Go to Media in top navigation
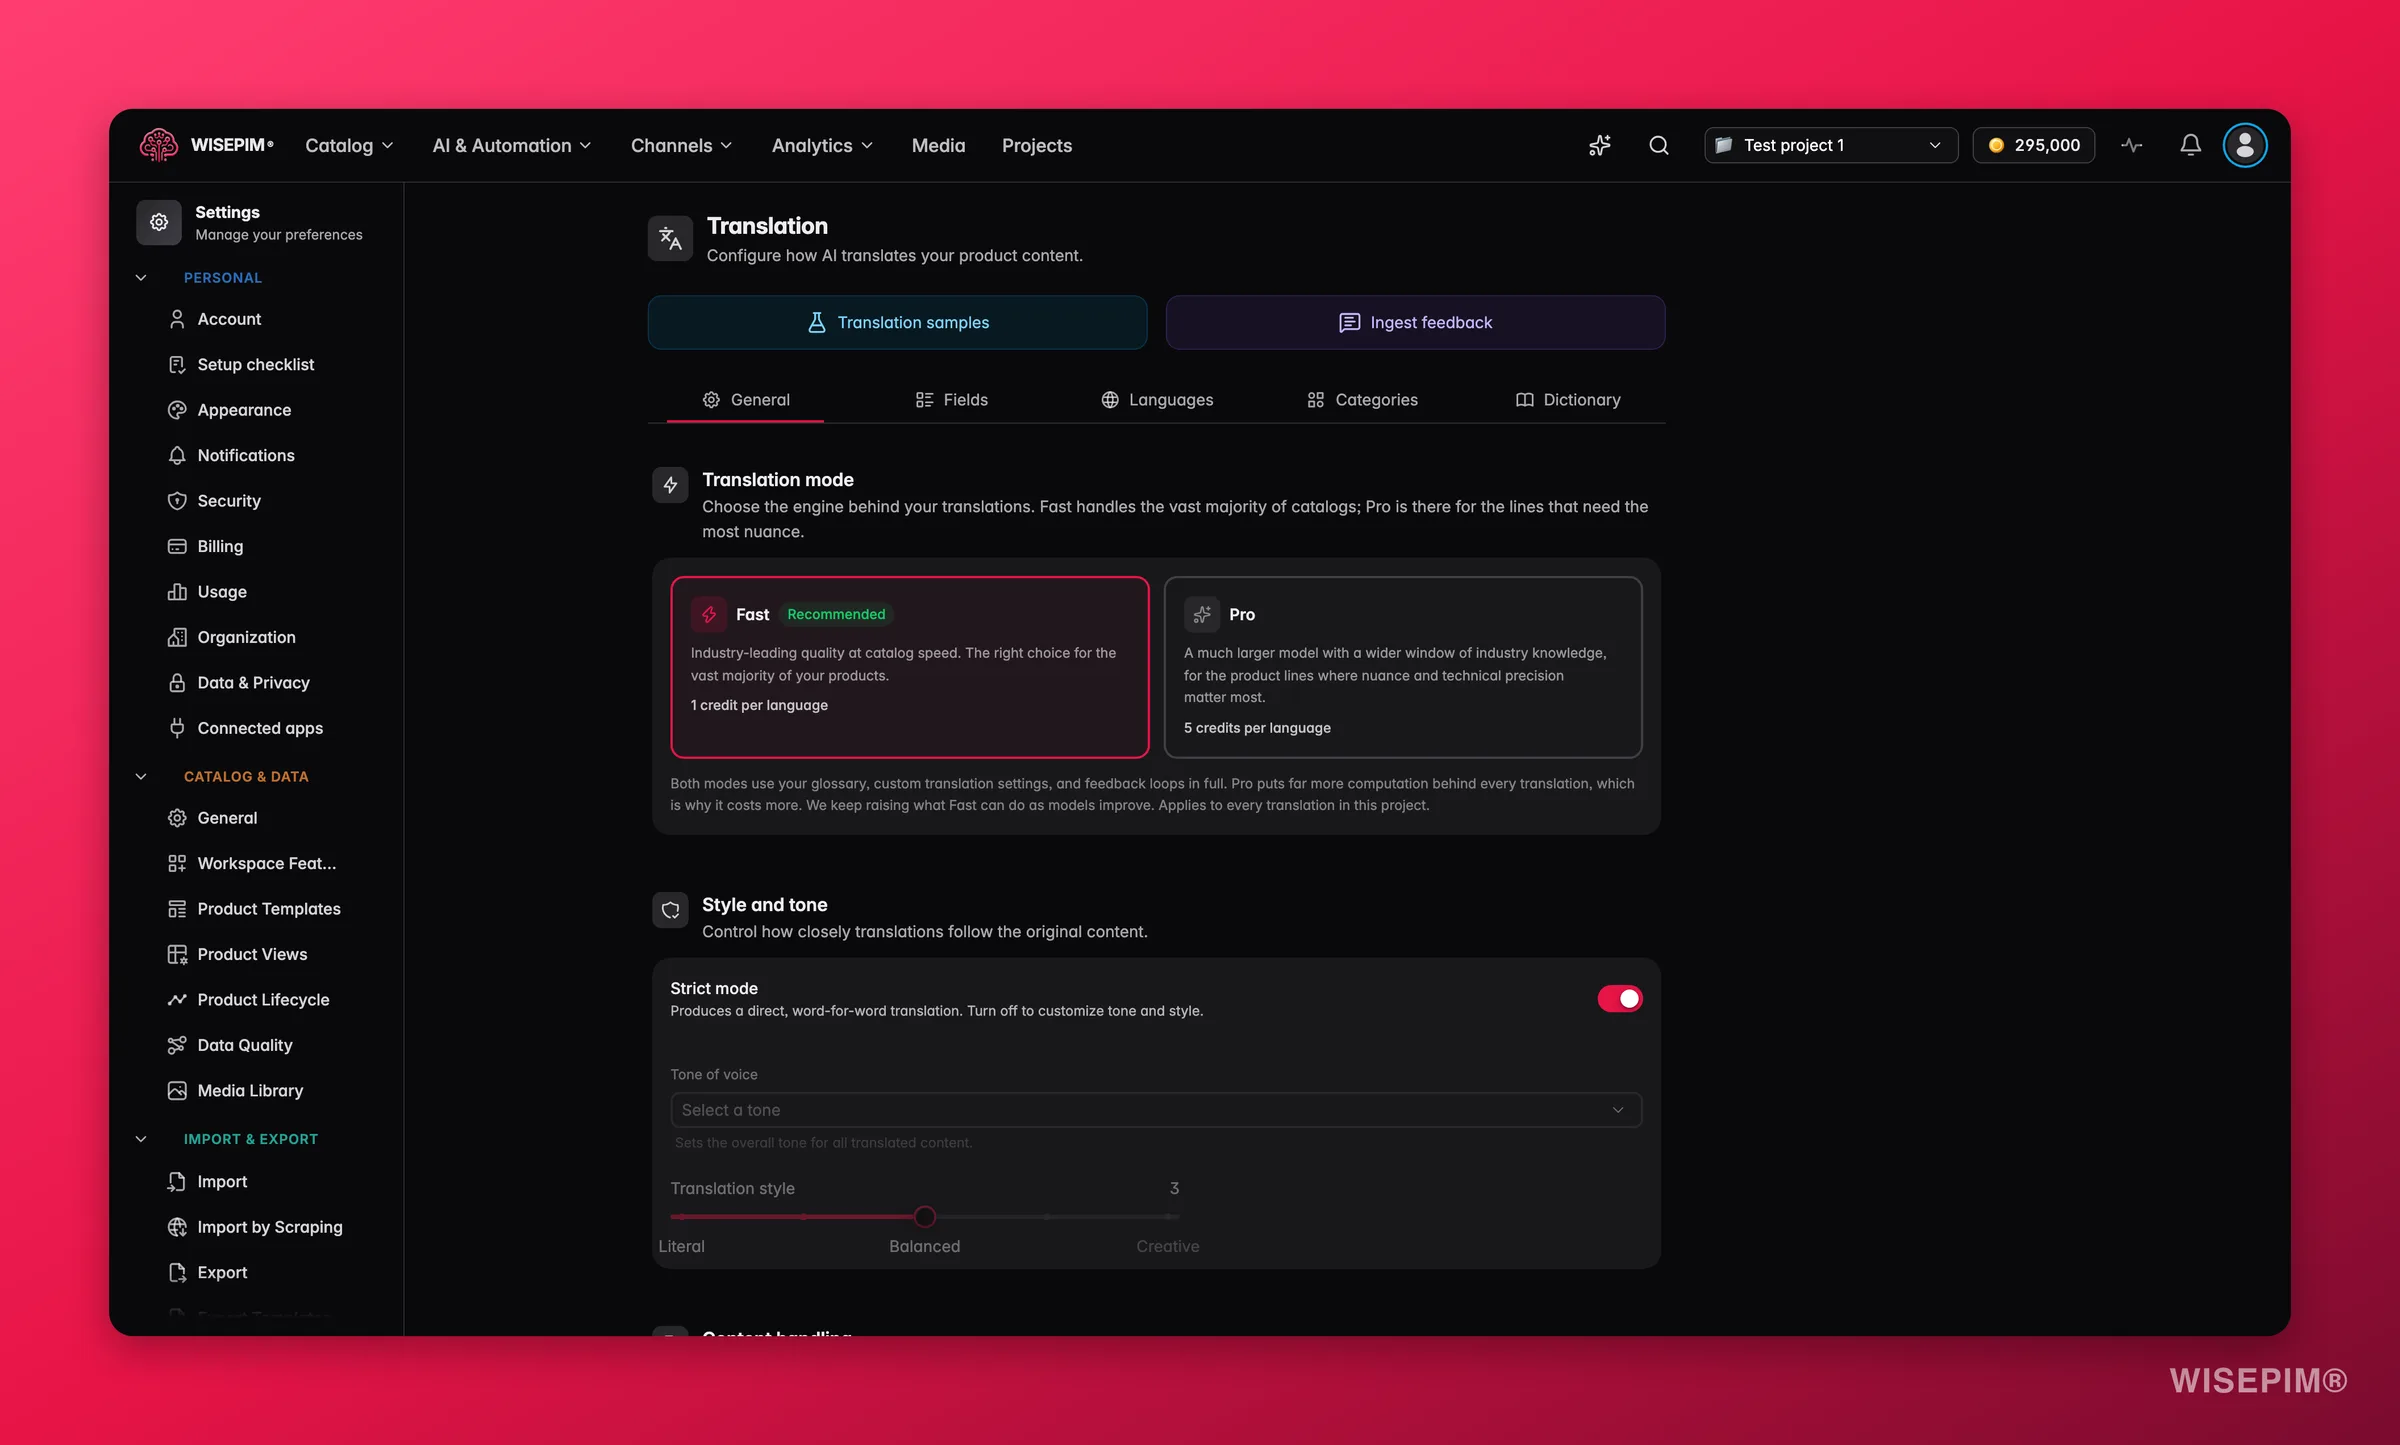This screenshot has width=2400, height=1445. click(938, 145)
